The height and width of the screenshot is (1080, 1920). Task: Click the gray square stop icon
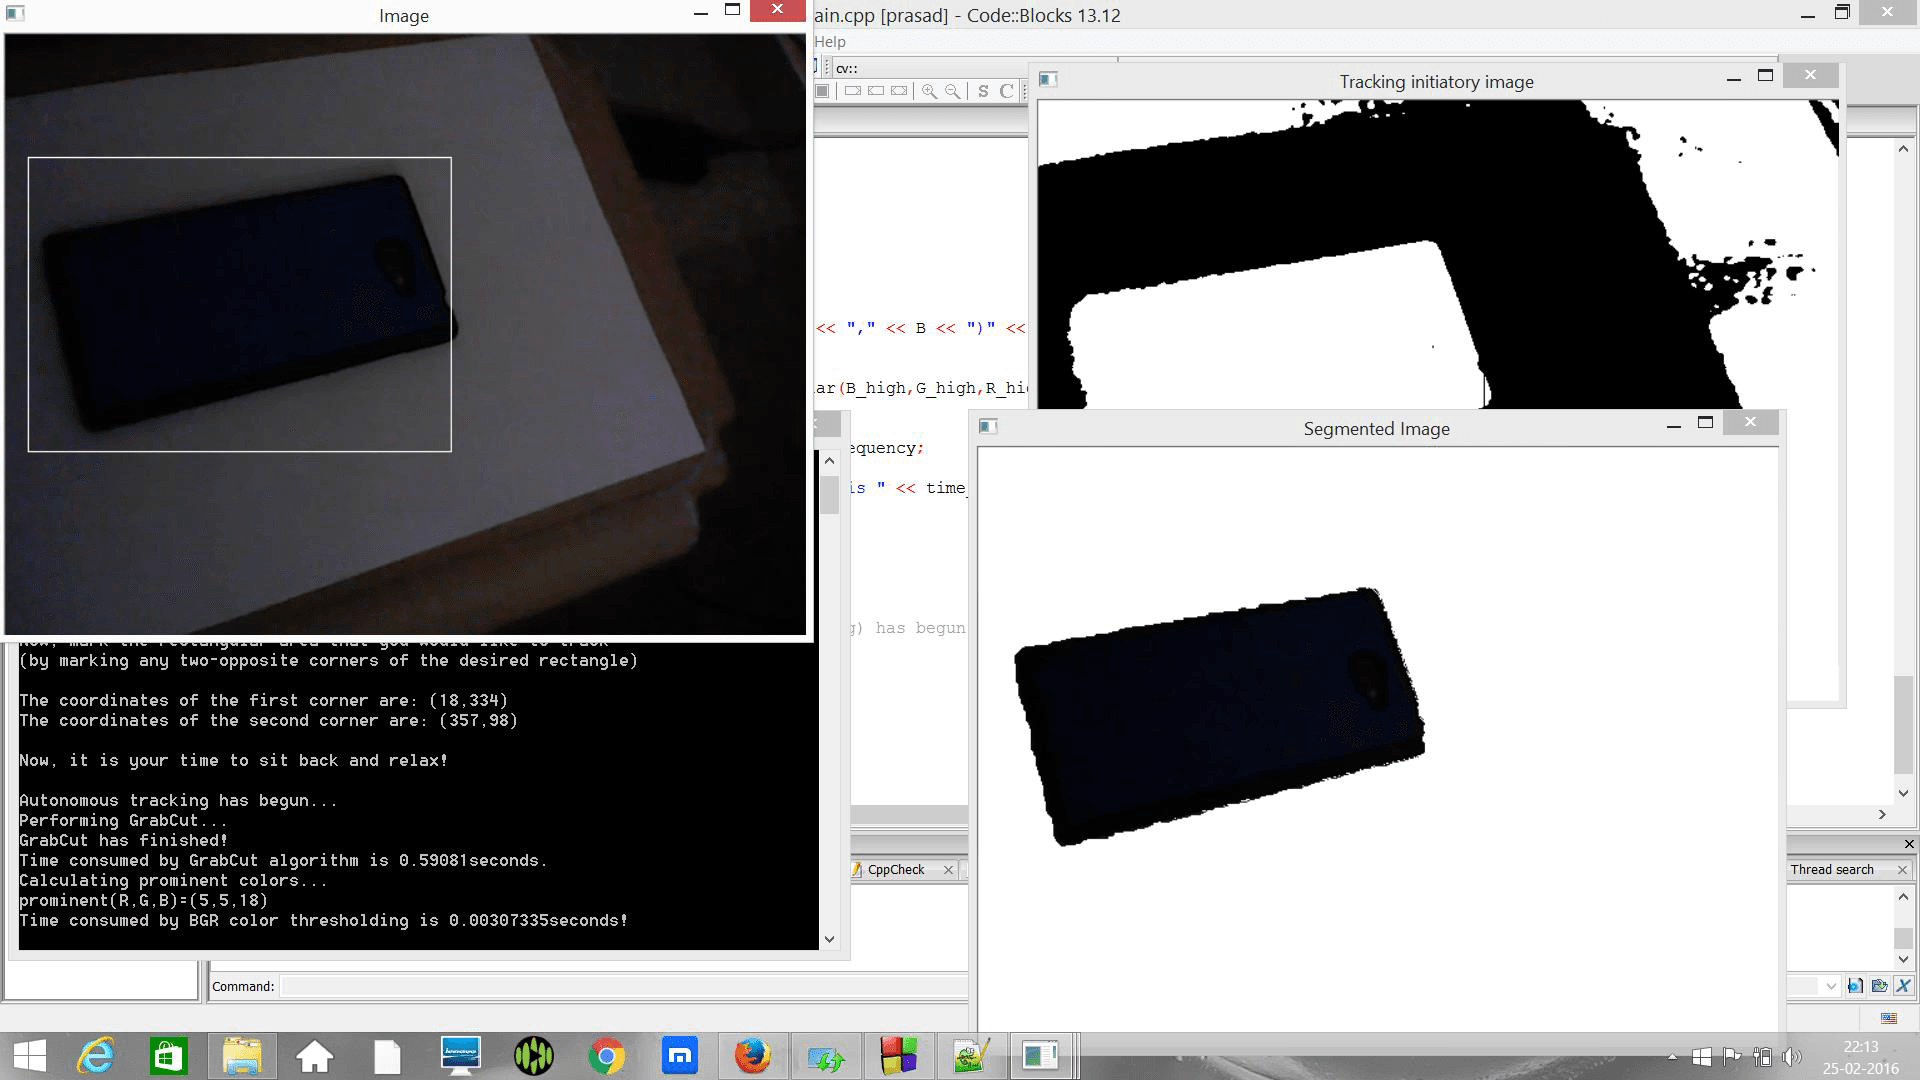[822, 91]
